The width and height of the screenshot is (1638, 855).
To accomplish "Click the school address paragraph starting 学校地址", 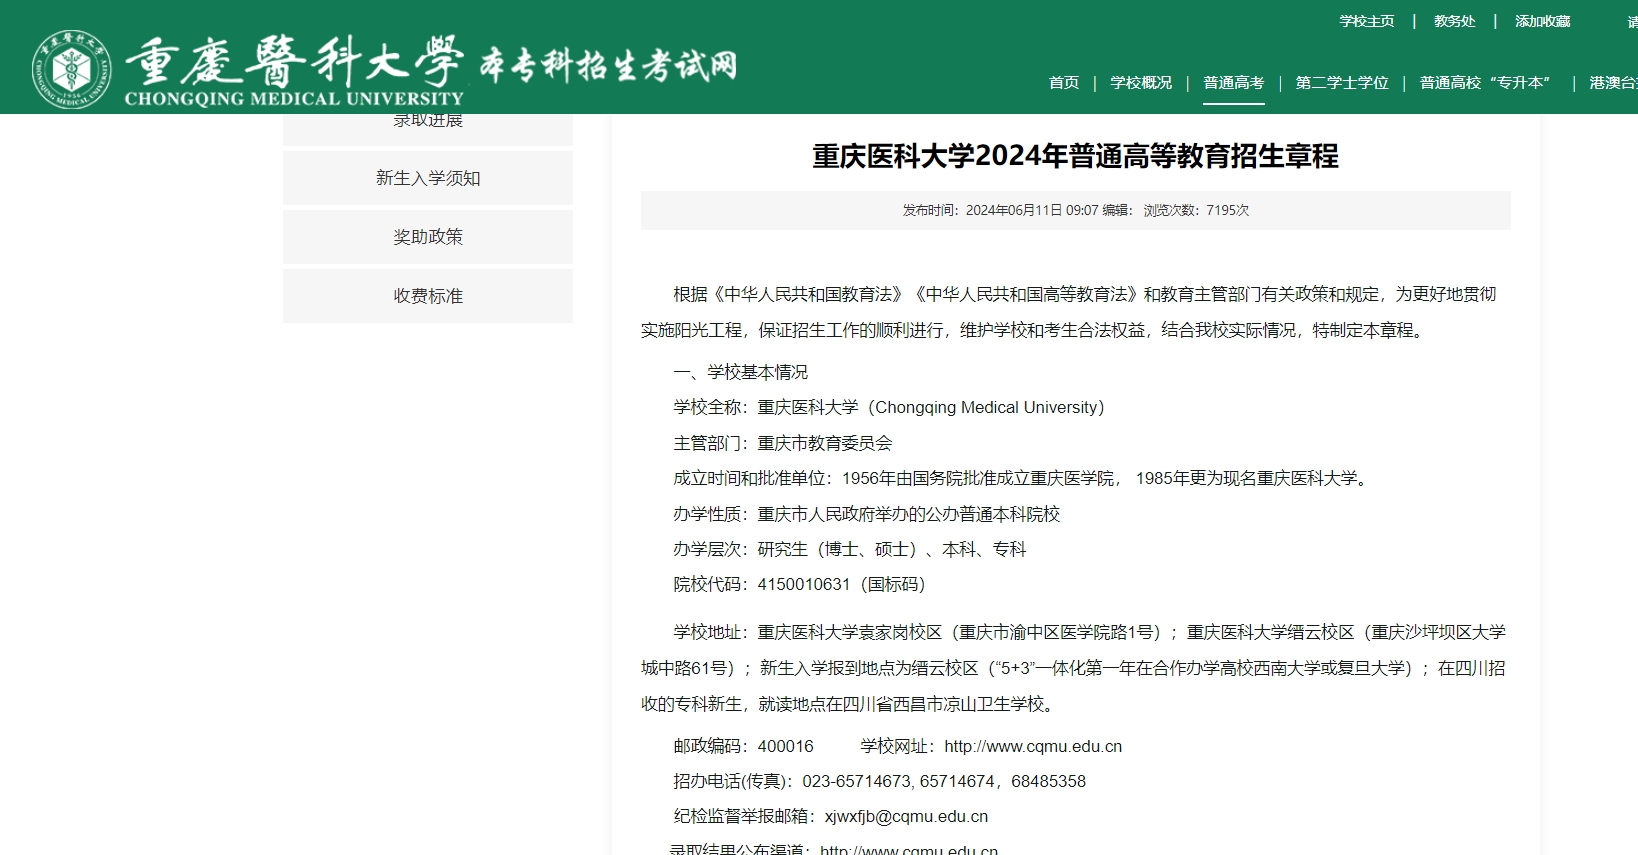I will (x=1074, y=668).
